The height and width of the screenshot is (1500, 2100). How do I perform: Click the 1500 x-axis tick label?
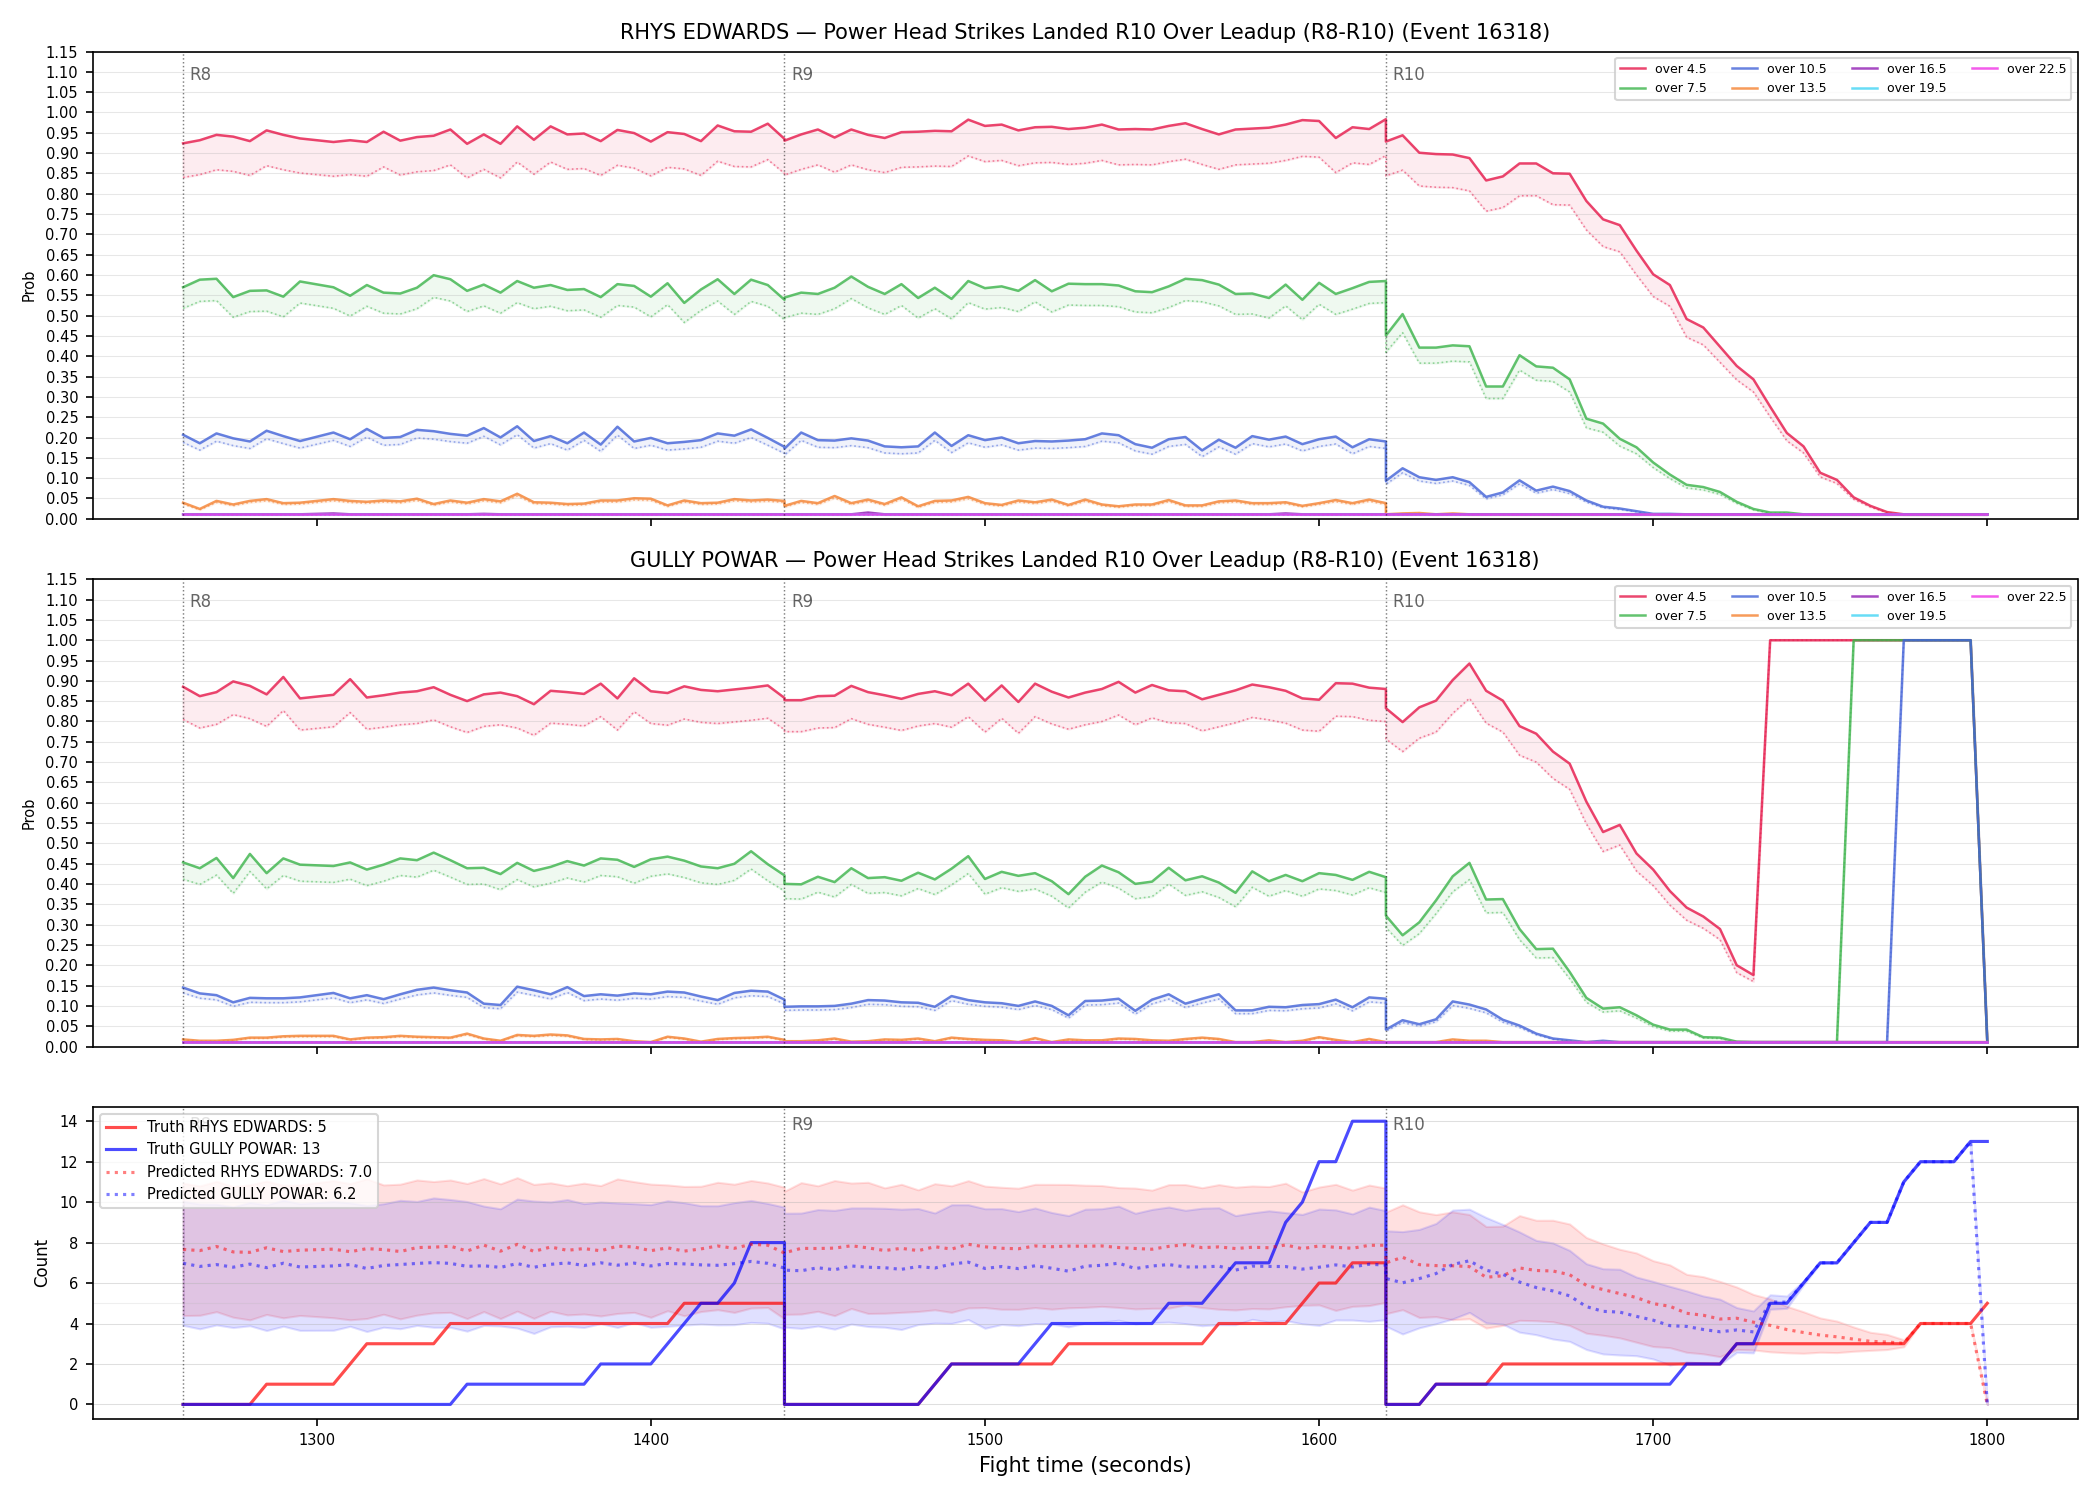tap(985, 1439)
